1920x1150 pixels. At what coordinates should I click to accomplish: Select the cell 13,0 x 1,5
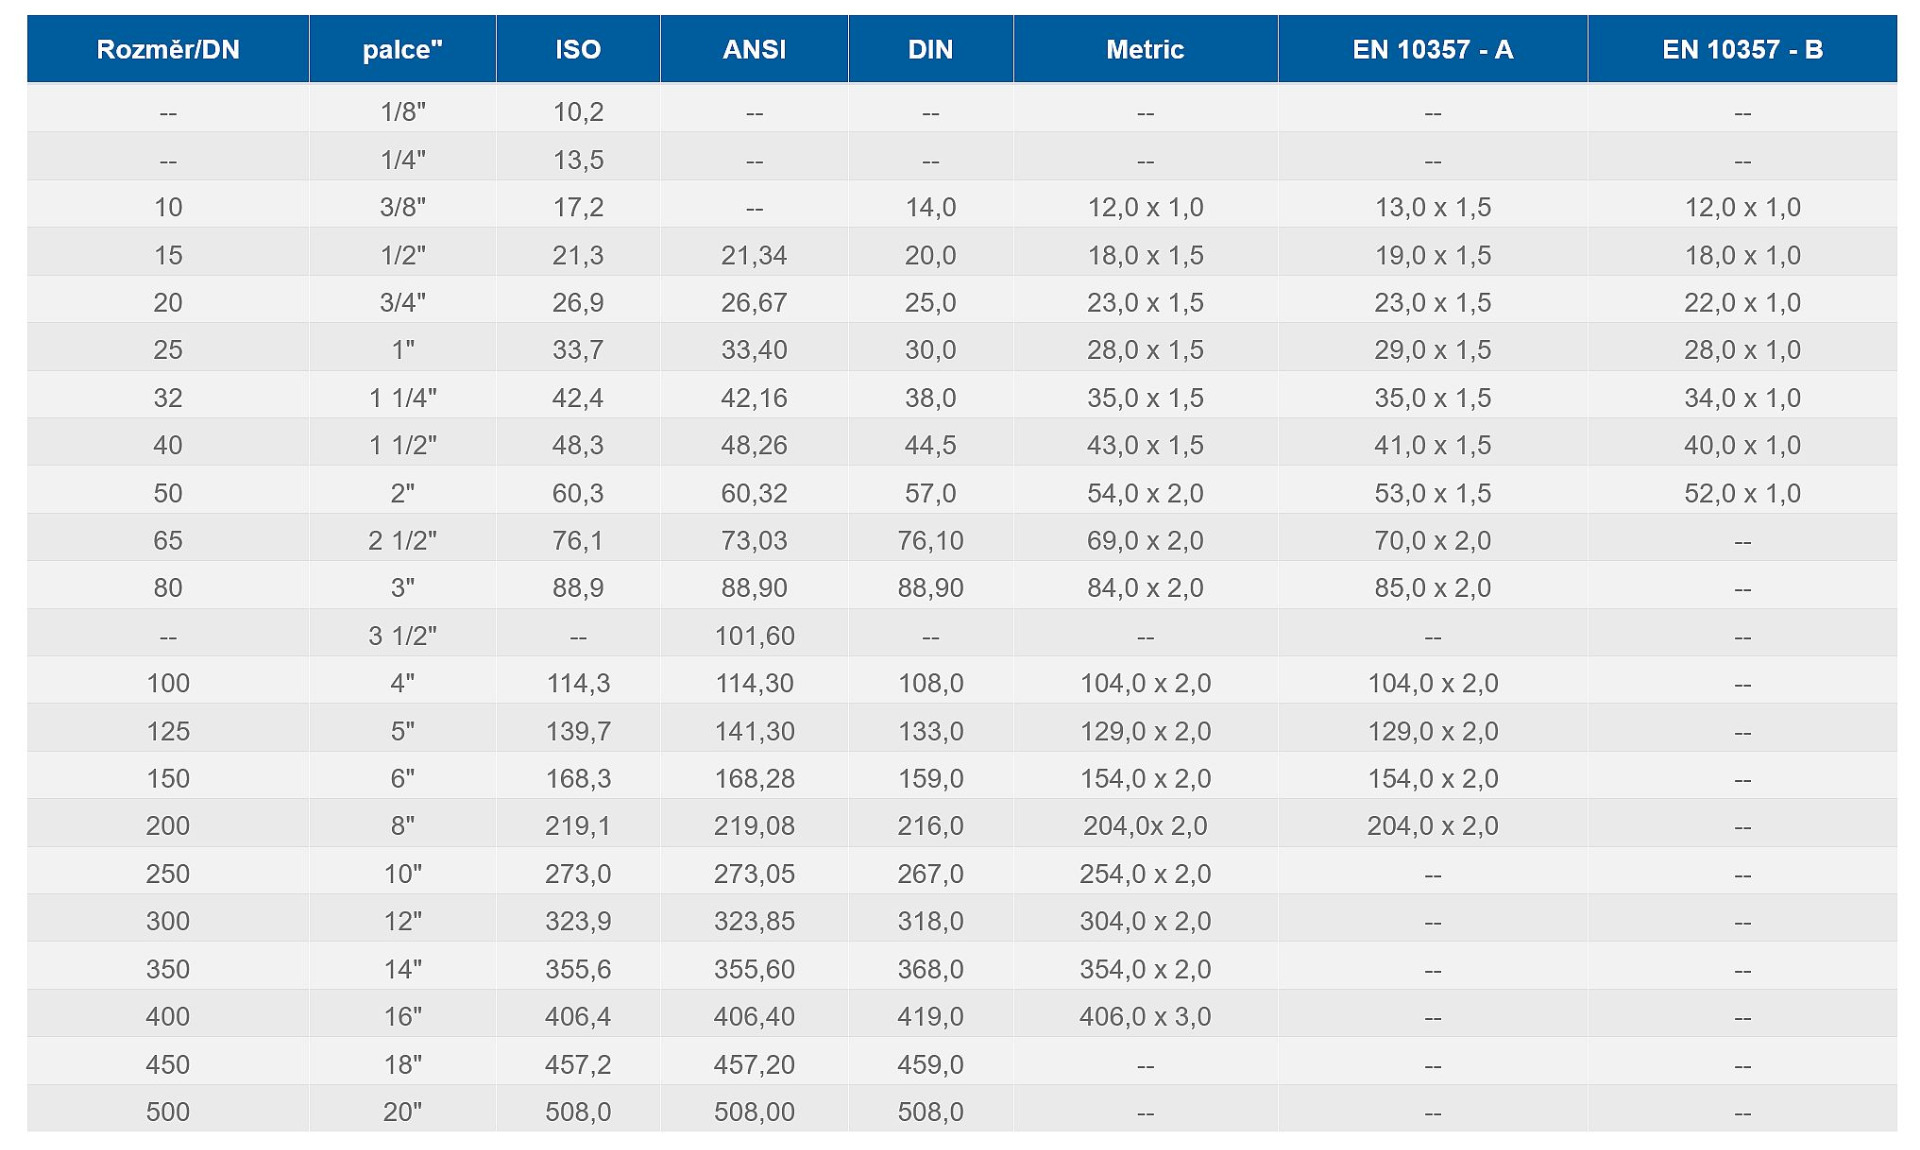pyautogui.click(x=1432, y=207)
